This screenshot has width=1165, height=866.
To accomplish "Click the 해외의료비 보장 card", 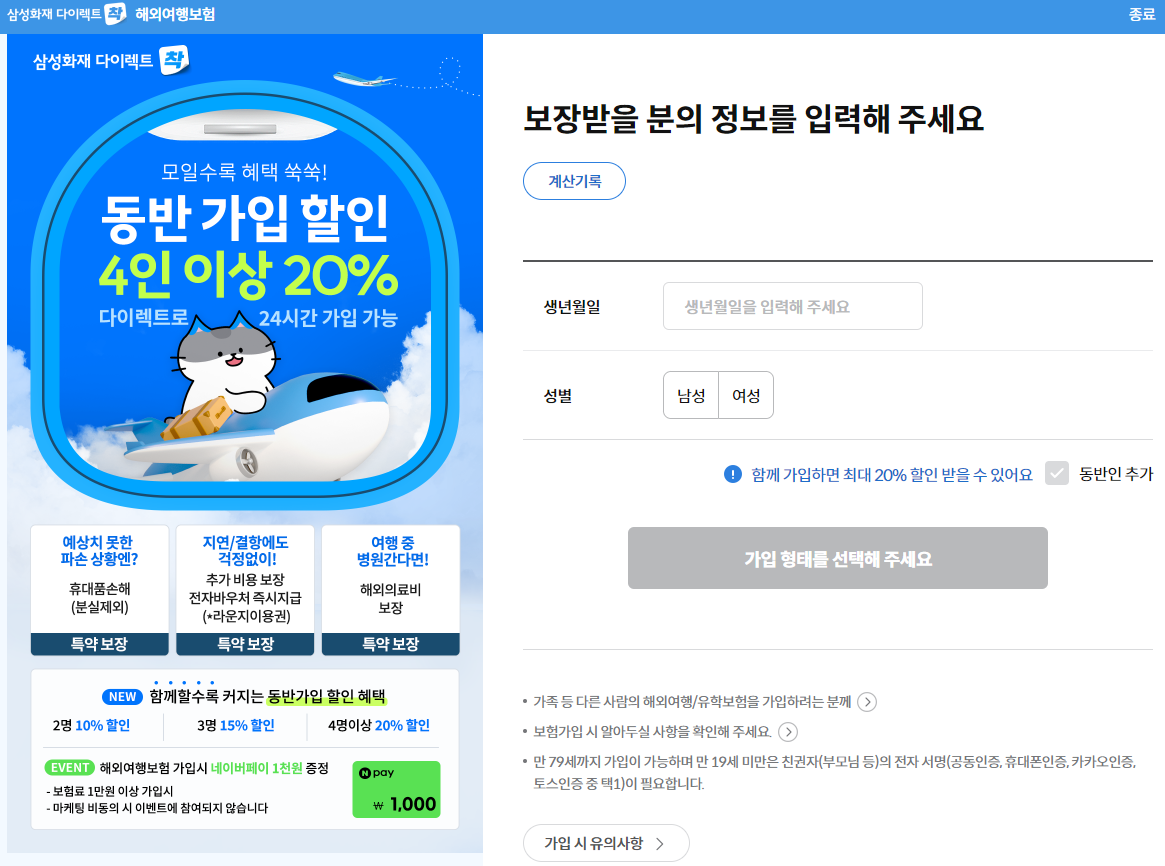I will [x=391, y=590].
